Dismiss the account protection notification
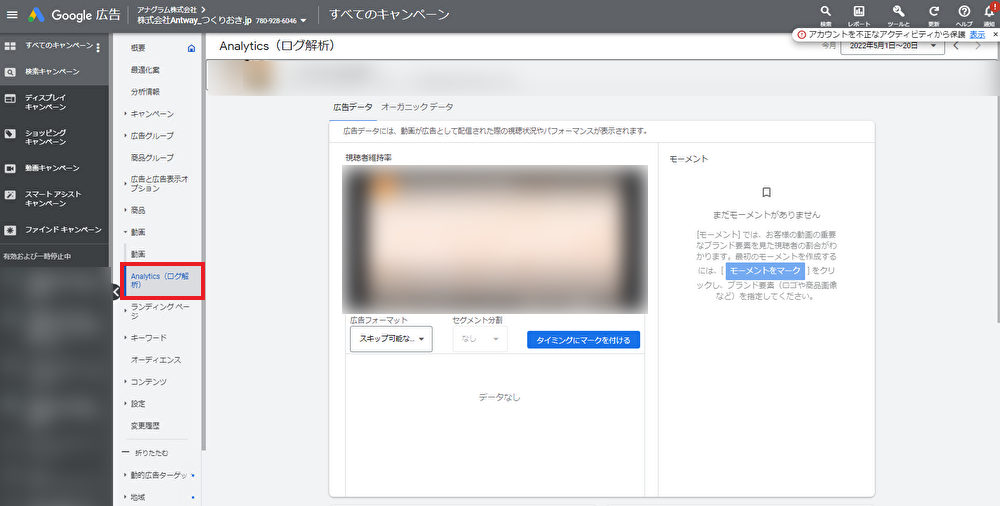Image resolution: width=1000 pixels, height=506 pixels. (x=995, y=34)
